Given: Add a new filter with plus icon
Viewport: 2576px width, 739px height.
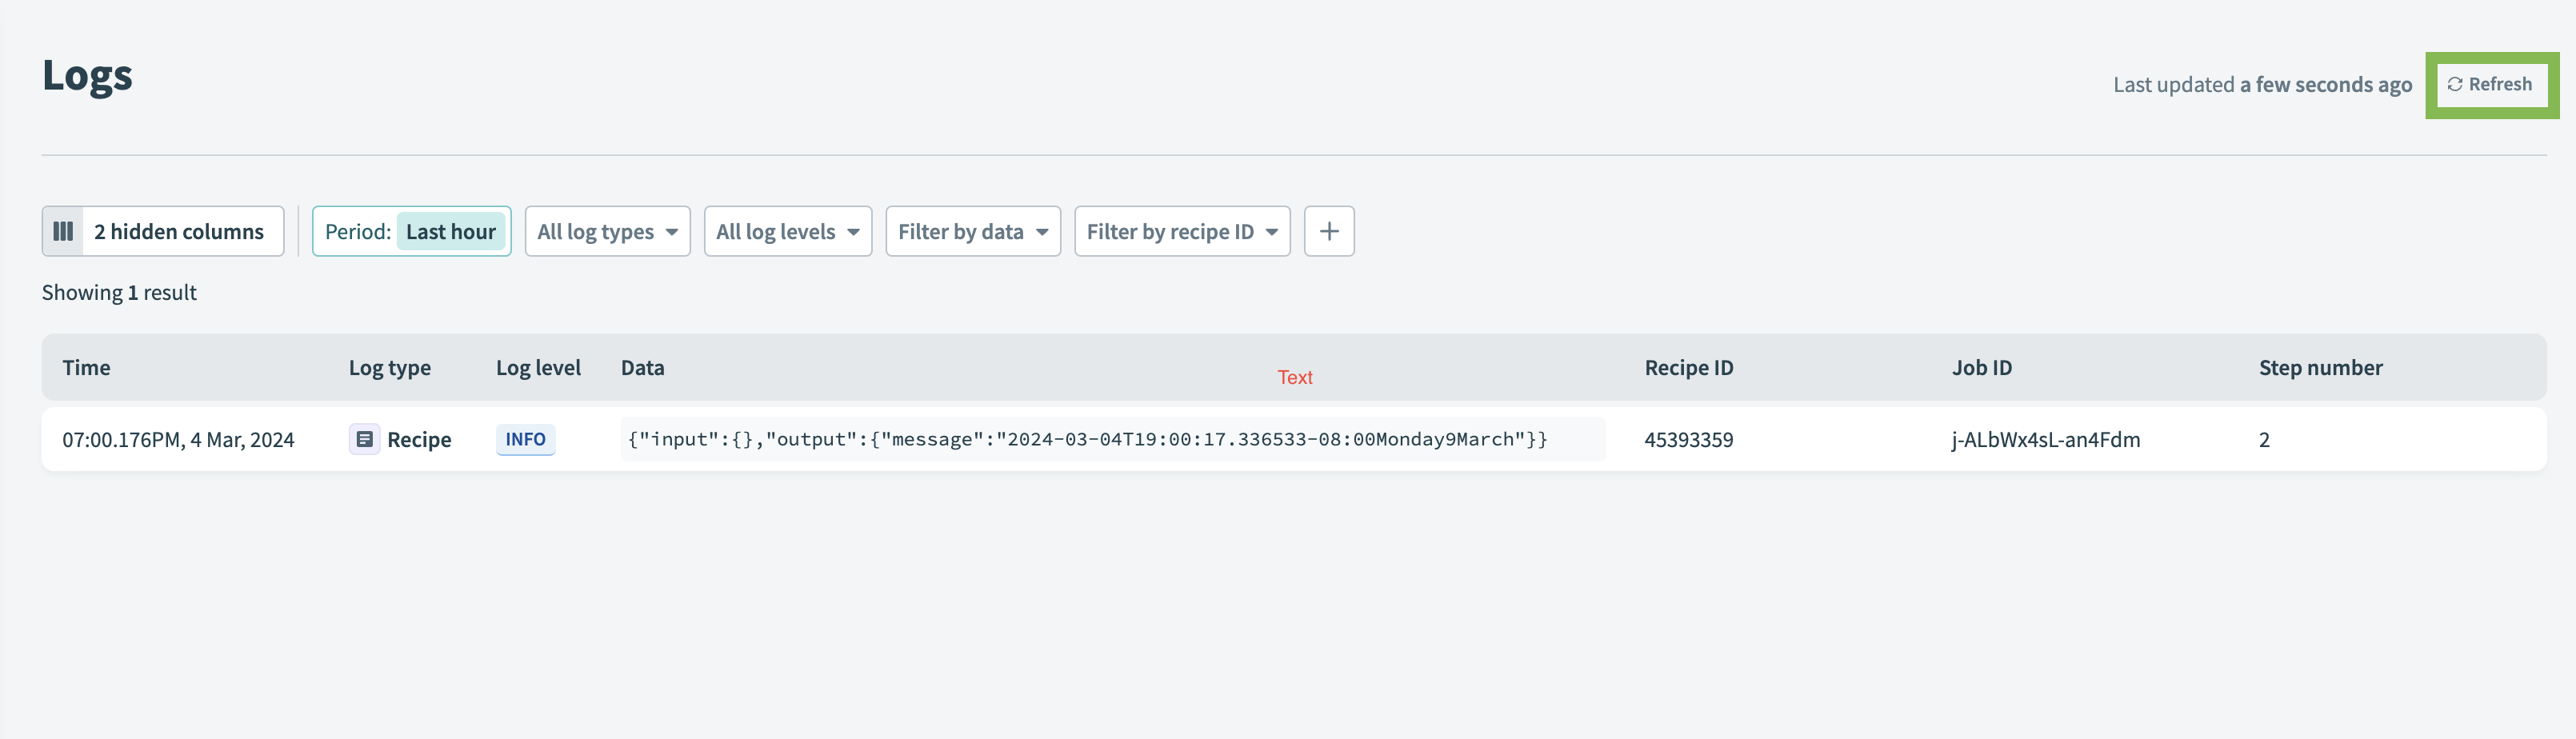Looking at the screenshot, I should coord(1328,232).
